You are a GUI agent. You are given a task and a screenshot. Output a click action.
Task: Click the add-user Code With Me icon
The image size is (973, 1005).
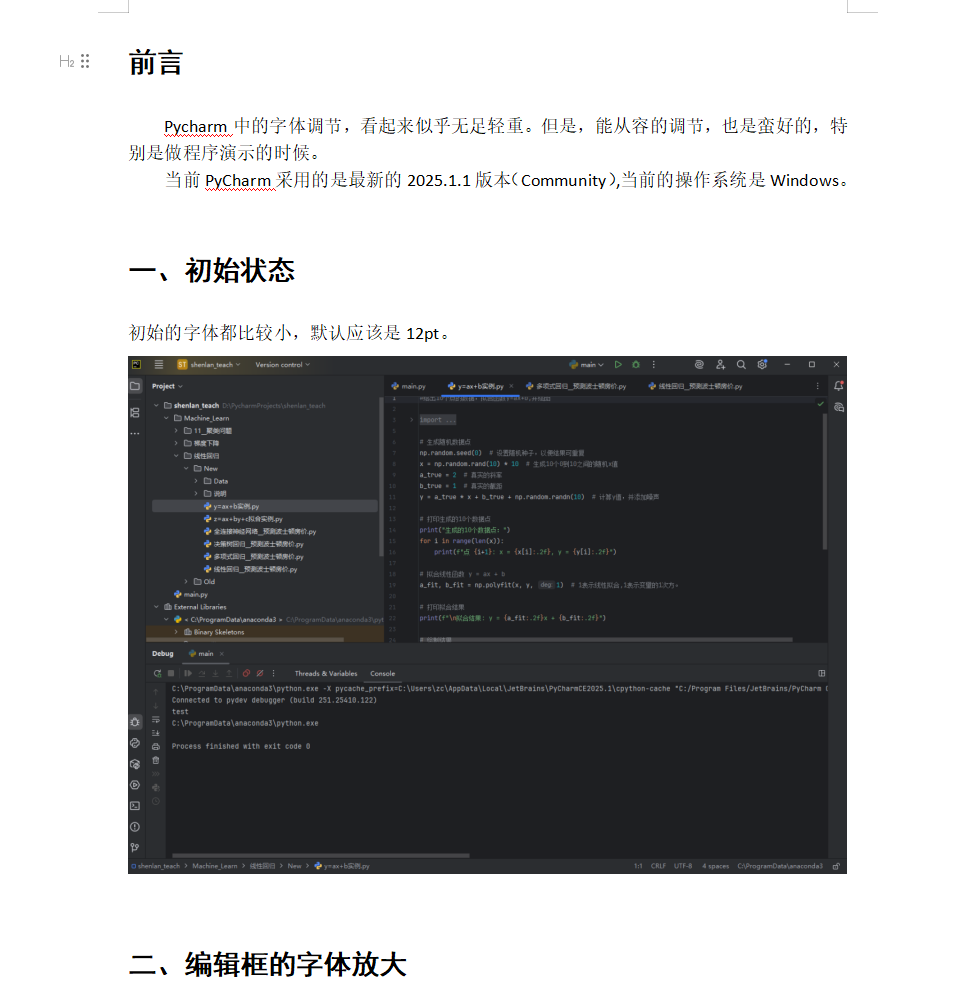pyautogui.click(x=720, y=365)
